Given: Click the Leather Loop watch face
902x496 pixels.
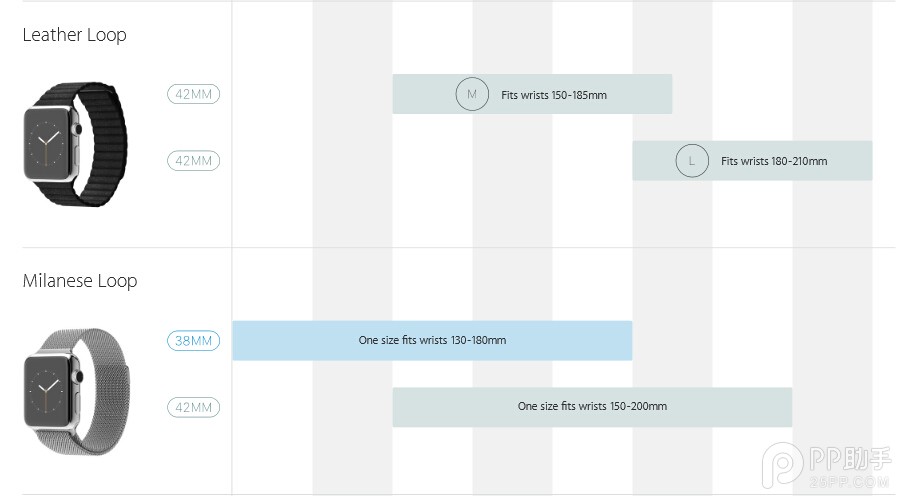Looking at the screenshot, I should [x=49, y=143].
